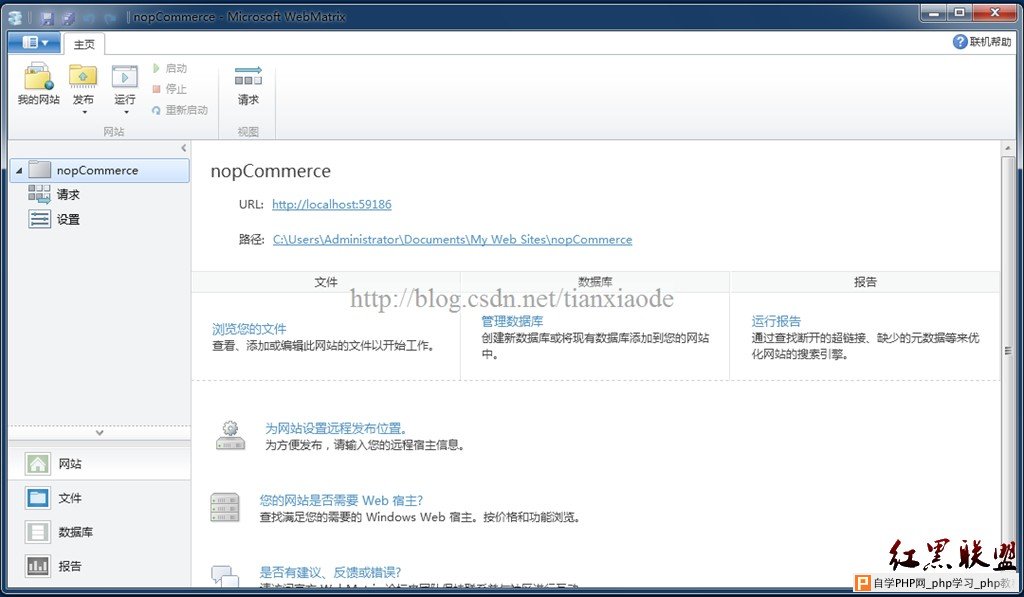The width and height of the screenshot is (1024, 597).
Task: Open the http://localhost:59186 URL link
Action: (x=332, y=204)
